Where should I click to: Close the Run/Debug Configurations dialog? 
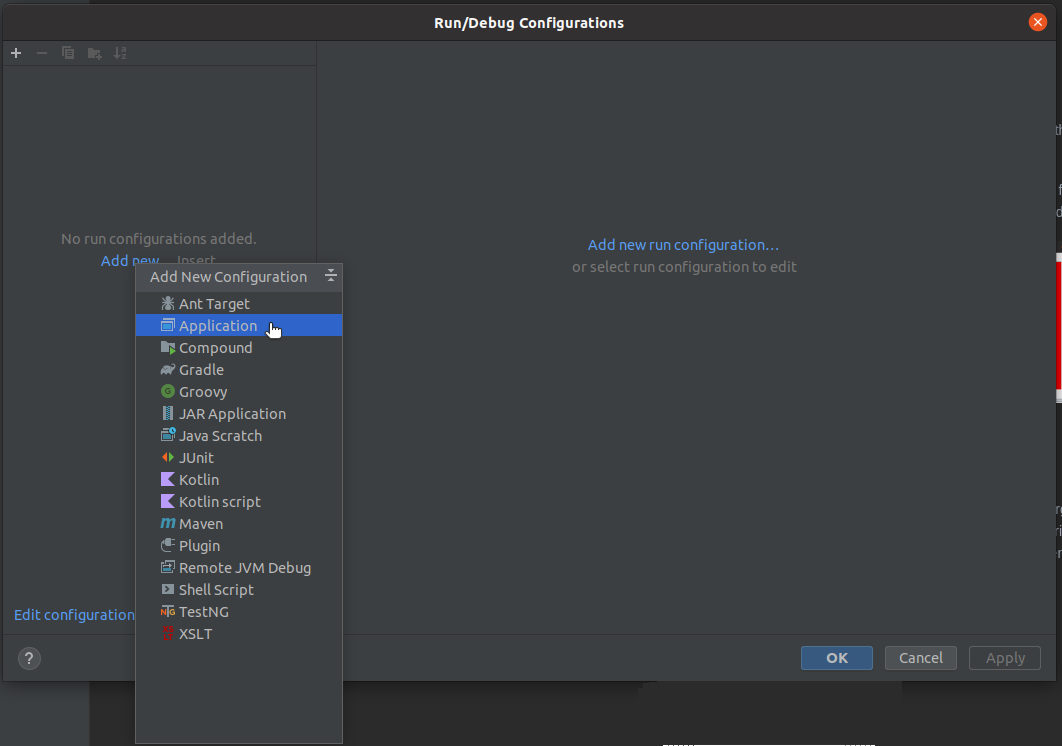tap(1037, 22)
